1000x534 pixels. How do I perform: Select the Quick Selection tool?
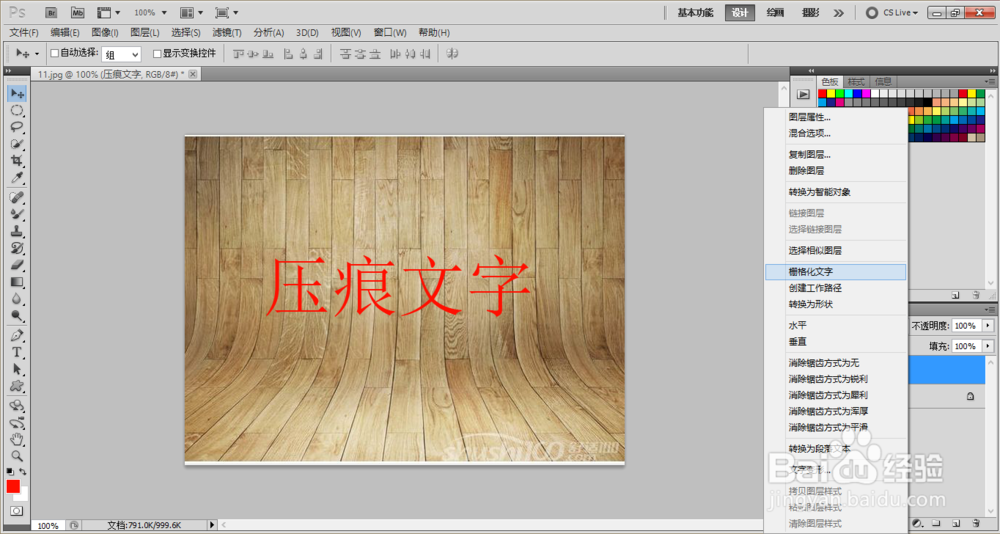tap(17, 144)
